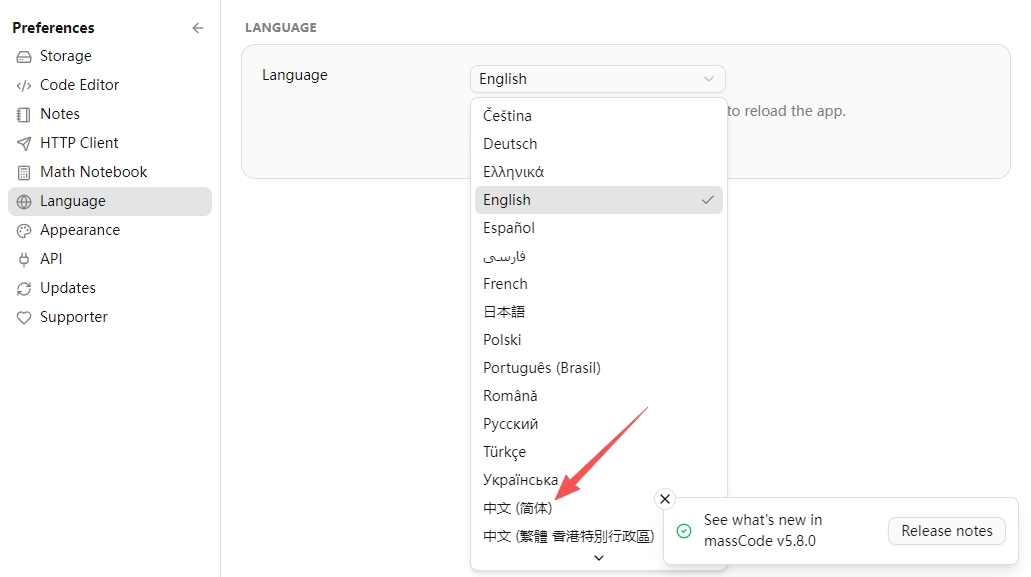The width and height of the screenshot is (1031, 577).
Task: Choose فارسی from the language list
Action: [598, 256]
